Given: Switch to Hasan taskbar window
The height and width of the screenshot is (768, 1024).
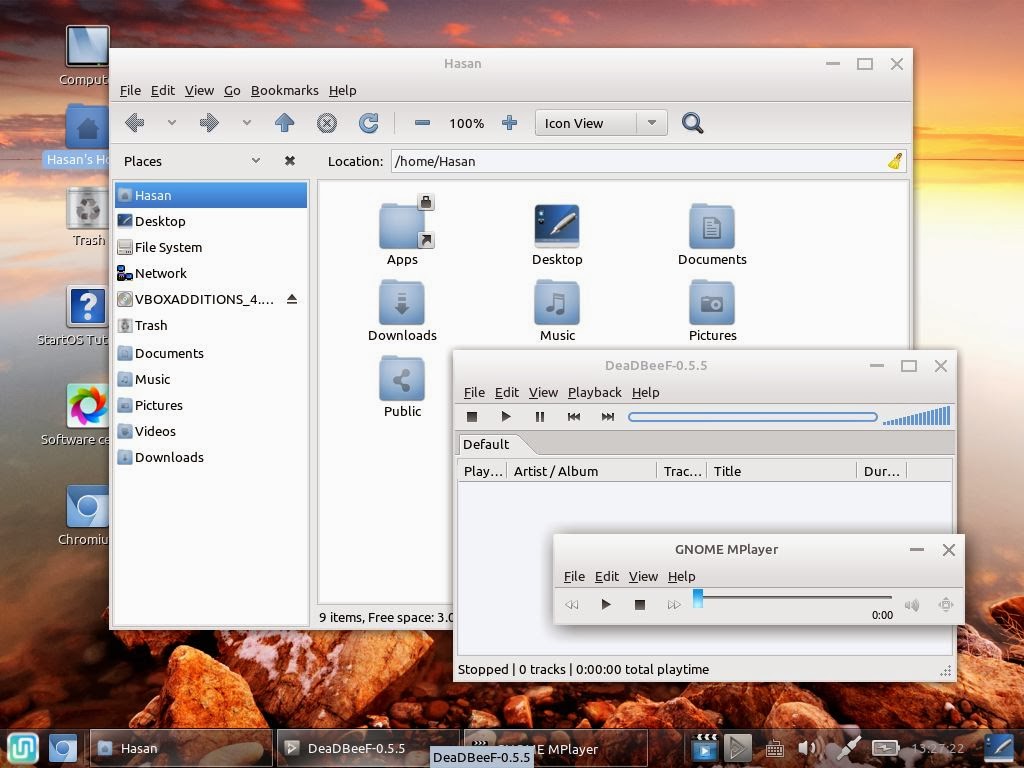Looking at the screenshot, I should (x=180, y=748).
